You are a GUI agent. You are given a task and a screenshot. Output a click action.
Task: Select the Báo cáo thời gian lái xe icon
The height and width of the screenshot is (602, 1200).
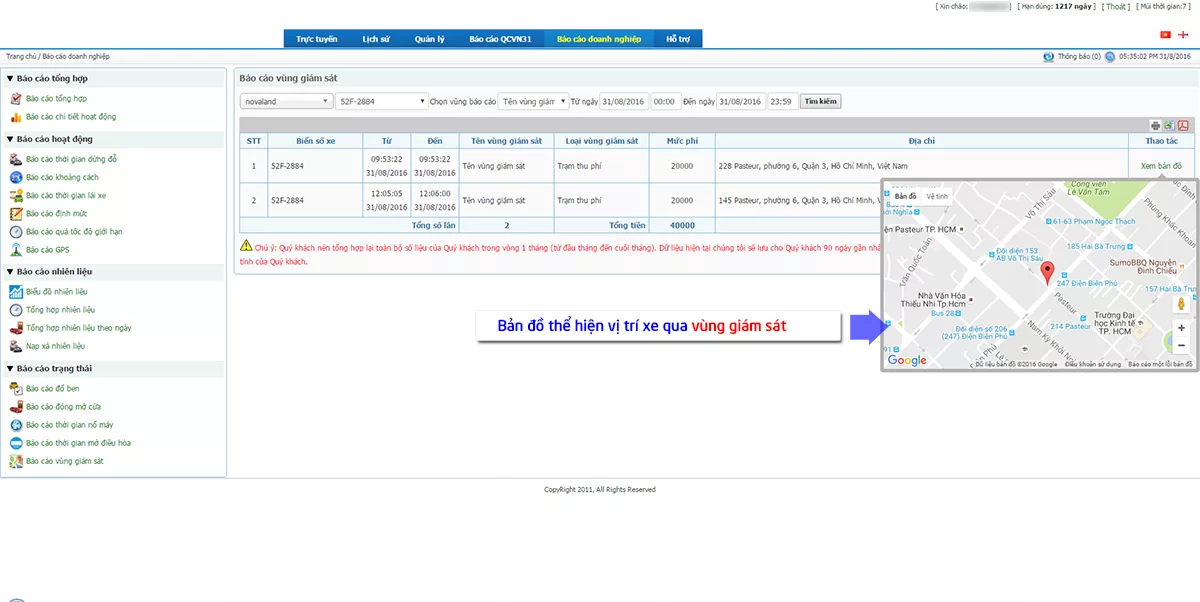pos(16,195)
